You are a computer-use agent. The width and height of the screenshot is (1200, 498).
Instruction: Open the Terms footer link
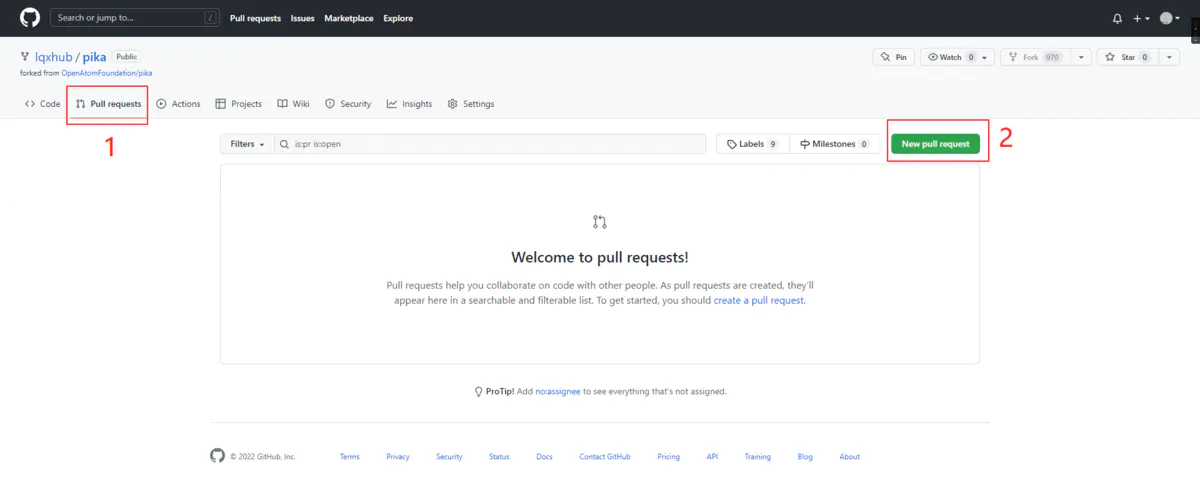click(349, 457)
